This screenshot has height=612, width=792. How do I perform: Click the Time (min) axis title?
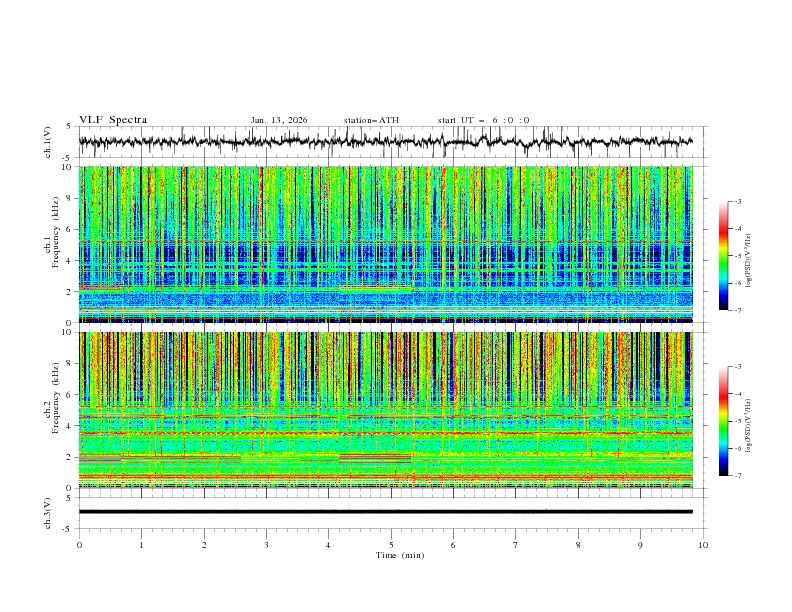398,555
